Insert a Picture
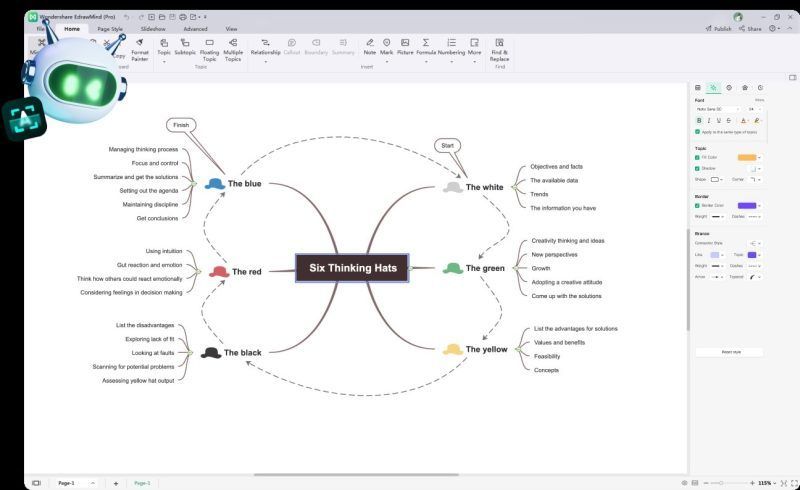Viewport: 800px width, 490px height. (405, 47)
